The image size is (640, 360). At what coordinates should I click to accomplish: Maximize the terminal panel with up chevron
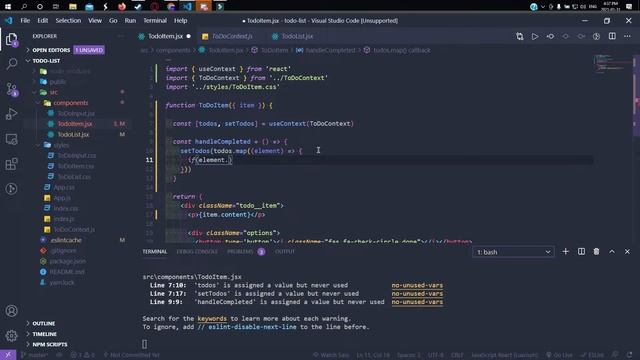click(x=612, y=252)
